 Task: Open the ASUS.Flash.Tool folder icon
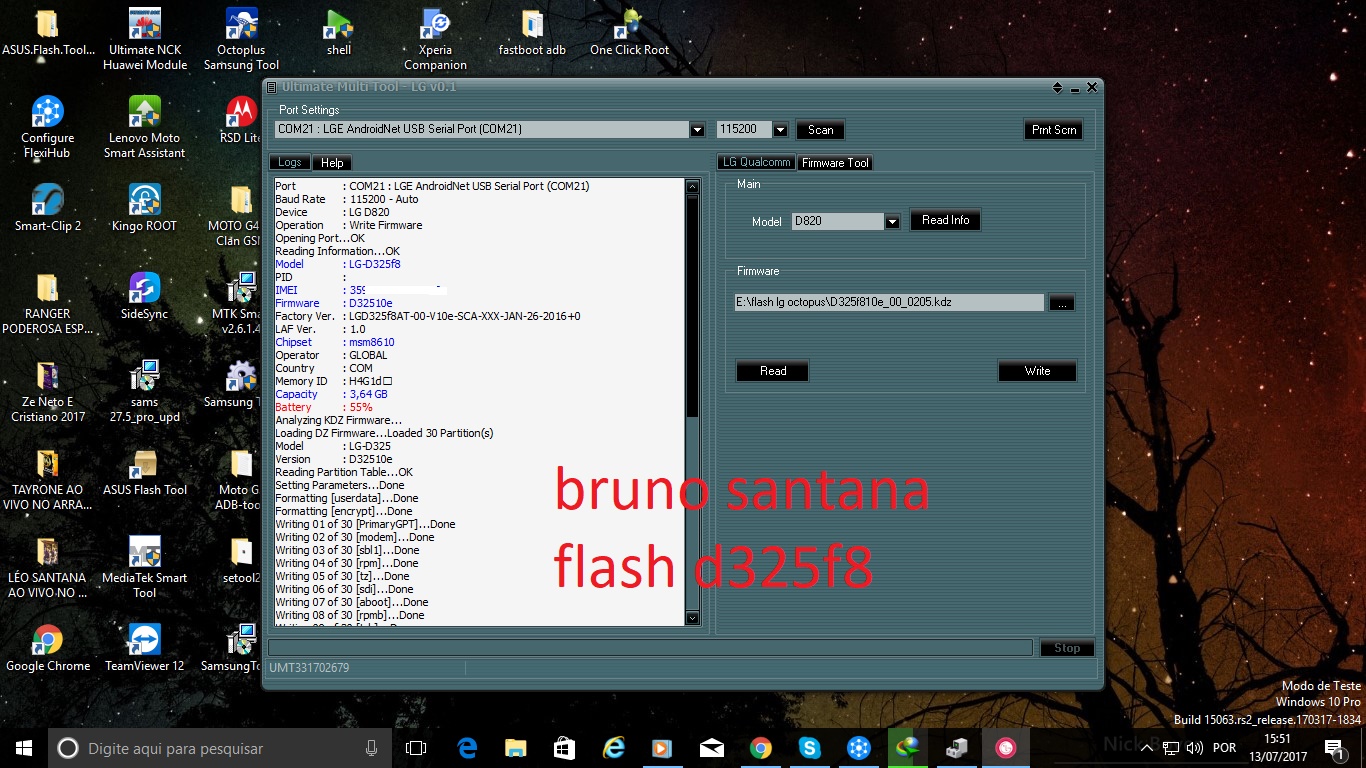coord(48,34)
